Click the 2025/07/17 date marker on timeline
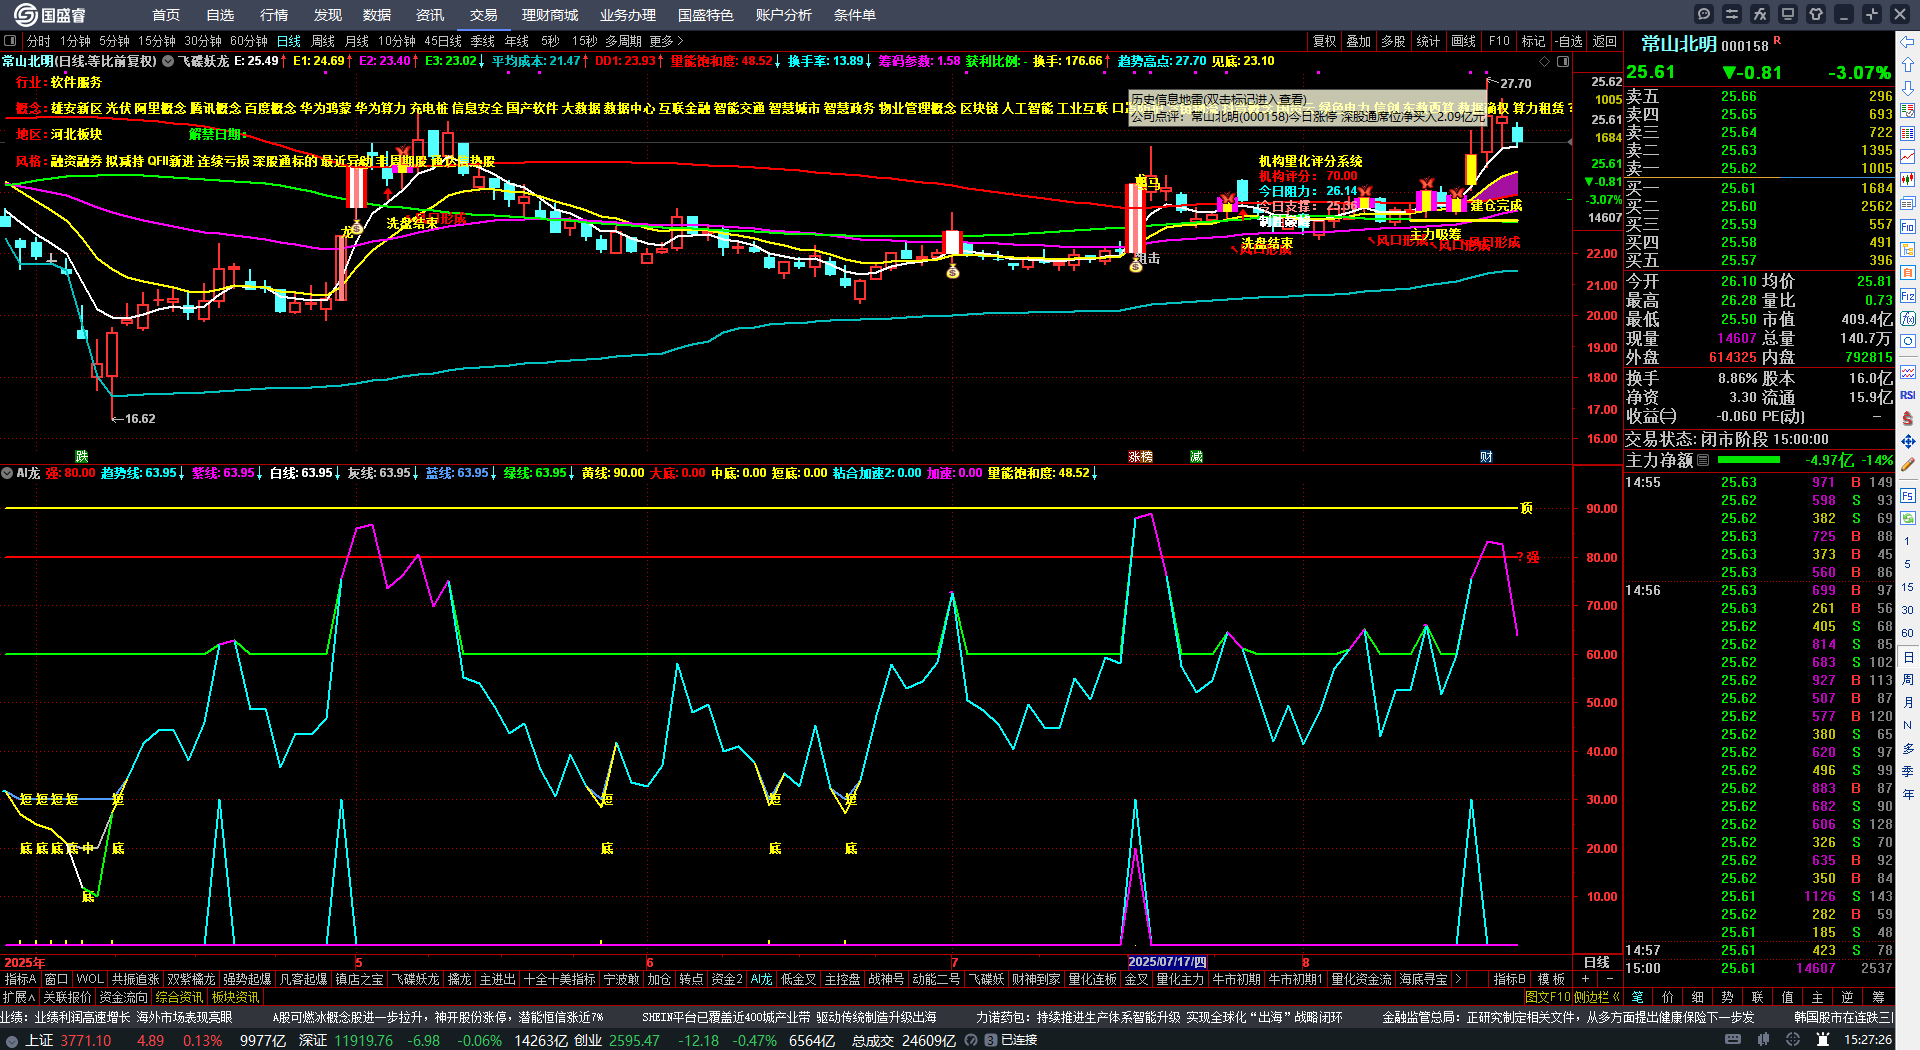The image size is (1920, 1050). [x=1167, y=962]
